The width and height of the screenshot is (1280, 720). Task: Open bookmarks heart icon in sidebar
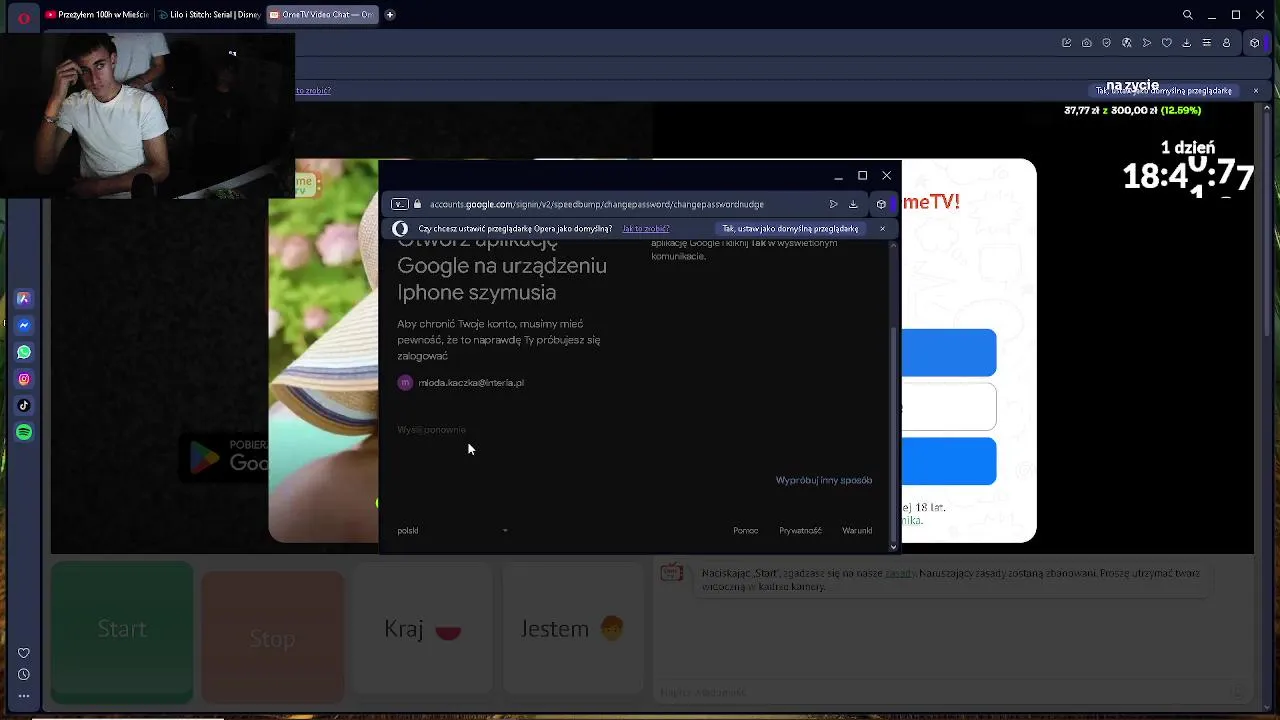(x=24, y=653)
